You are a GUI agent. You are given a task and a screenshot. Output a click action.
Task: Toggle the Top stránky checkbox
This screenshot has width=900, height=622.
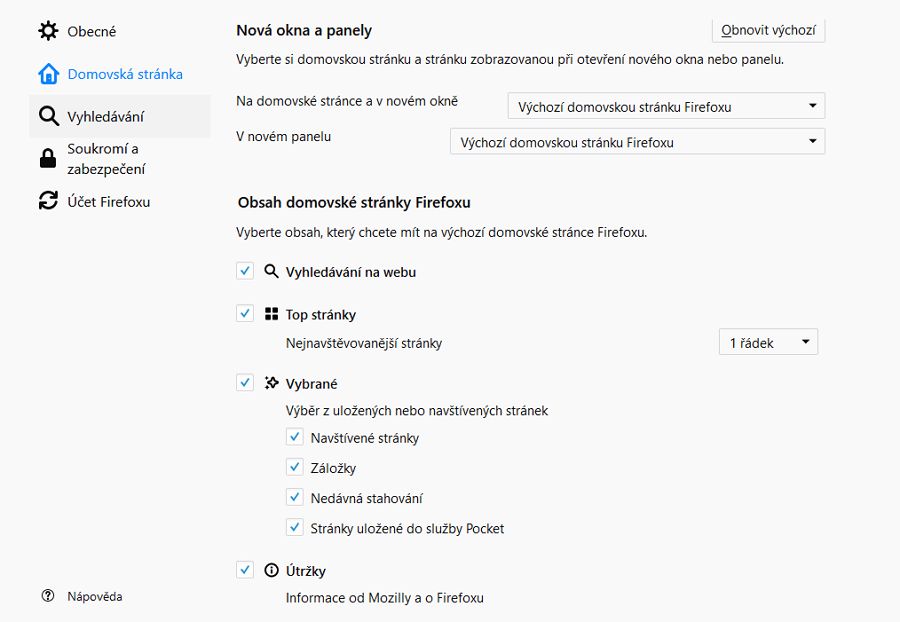[x=245, y=314]
